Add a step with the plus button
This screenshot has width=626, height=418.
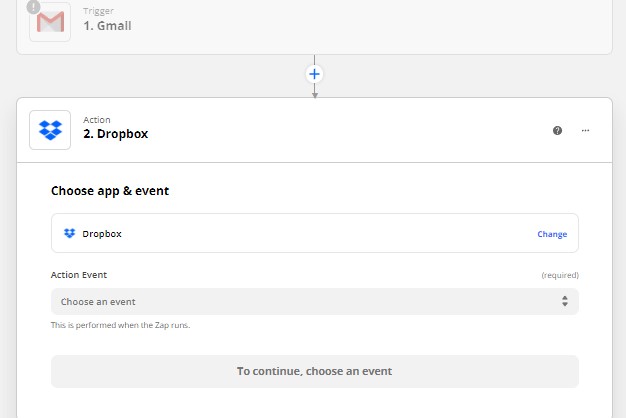pyautogui.click(x=315, y=74)
